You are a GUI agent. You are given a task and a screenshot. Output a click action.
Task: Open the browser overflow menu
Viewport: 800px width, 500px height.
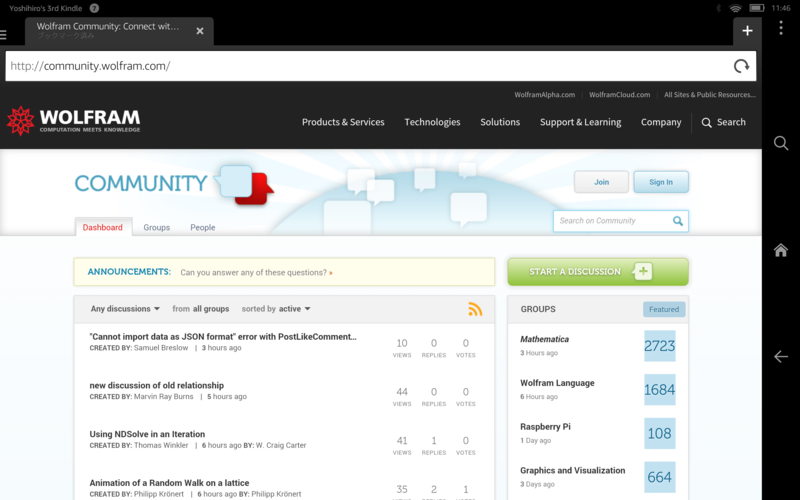click(781, 28)
